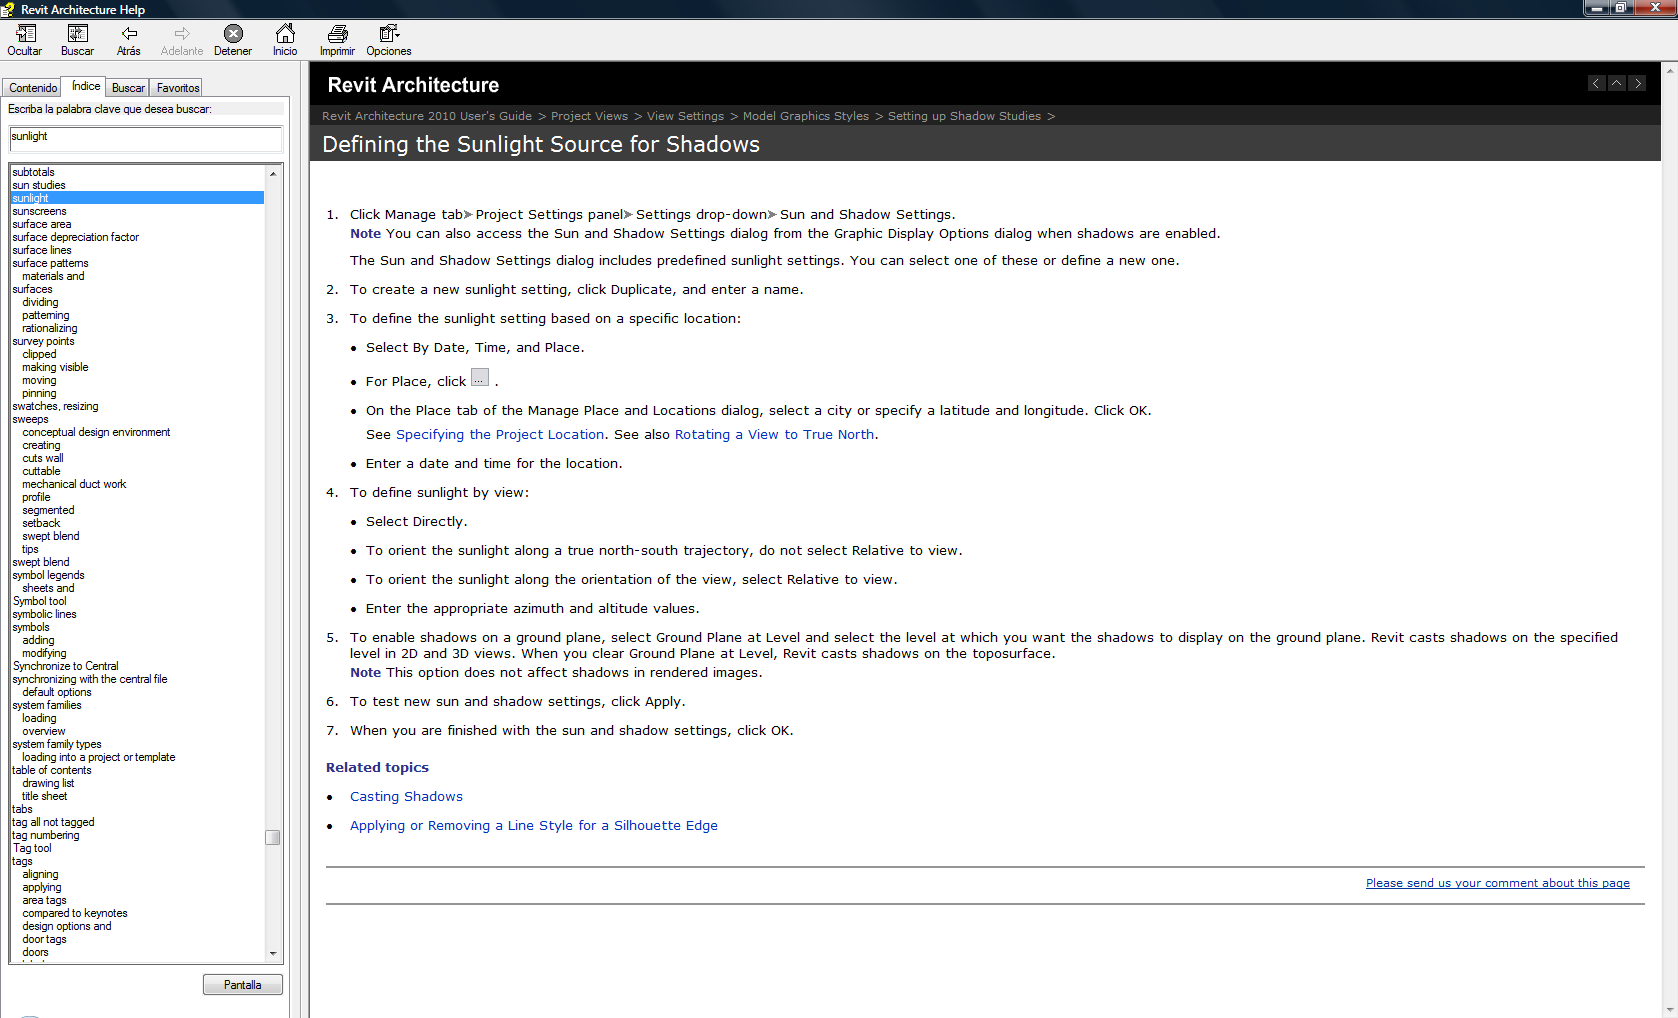Open Specifying the Project Location link
This screenshot has height=1018, width=1678.
pos(500,435)
